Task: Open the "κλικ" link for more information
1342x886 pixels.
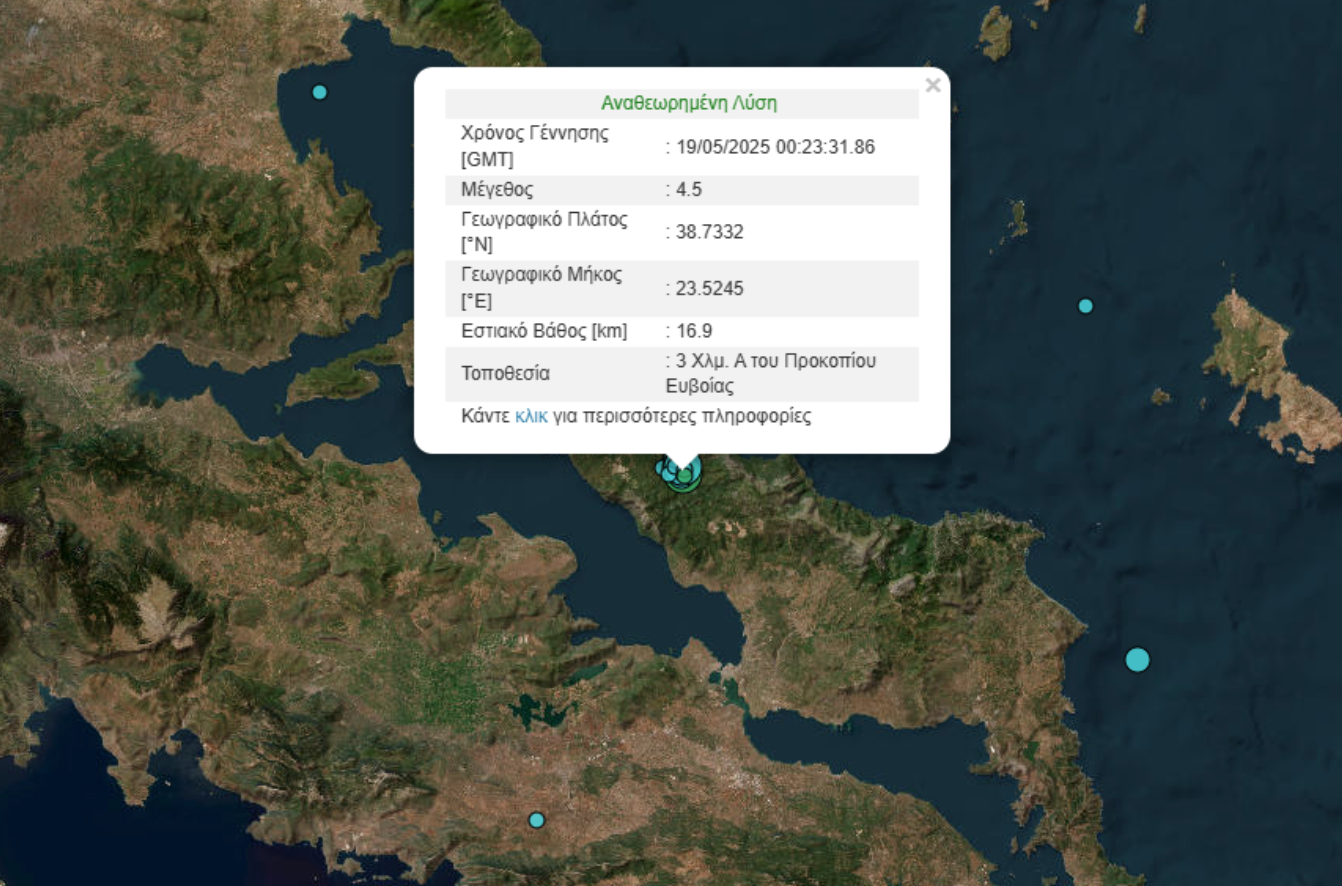Action: (x=531, y=417)
